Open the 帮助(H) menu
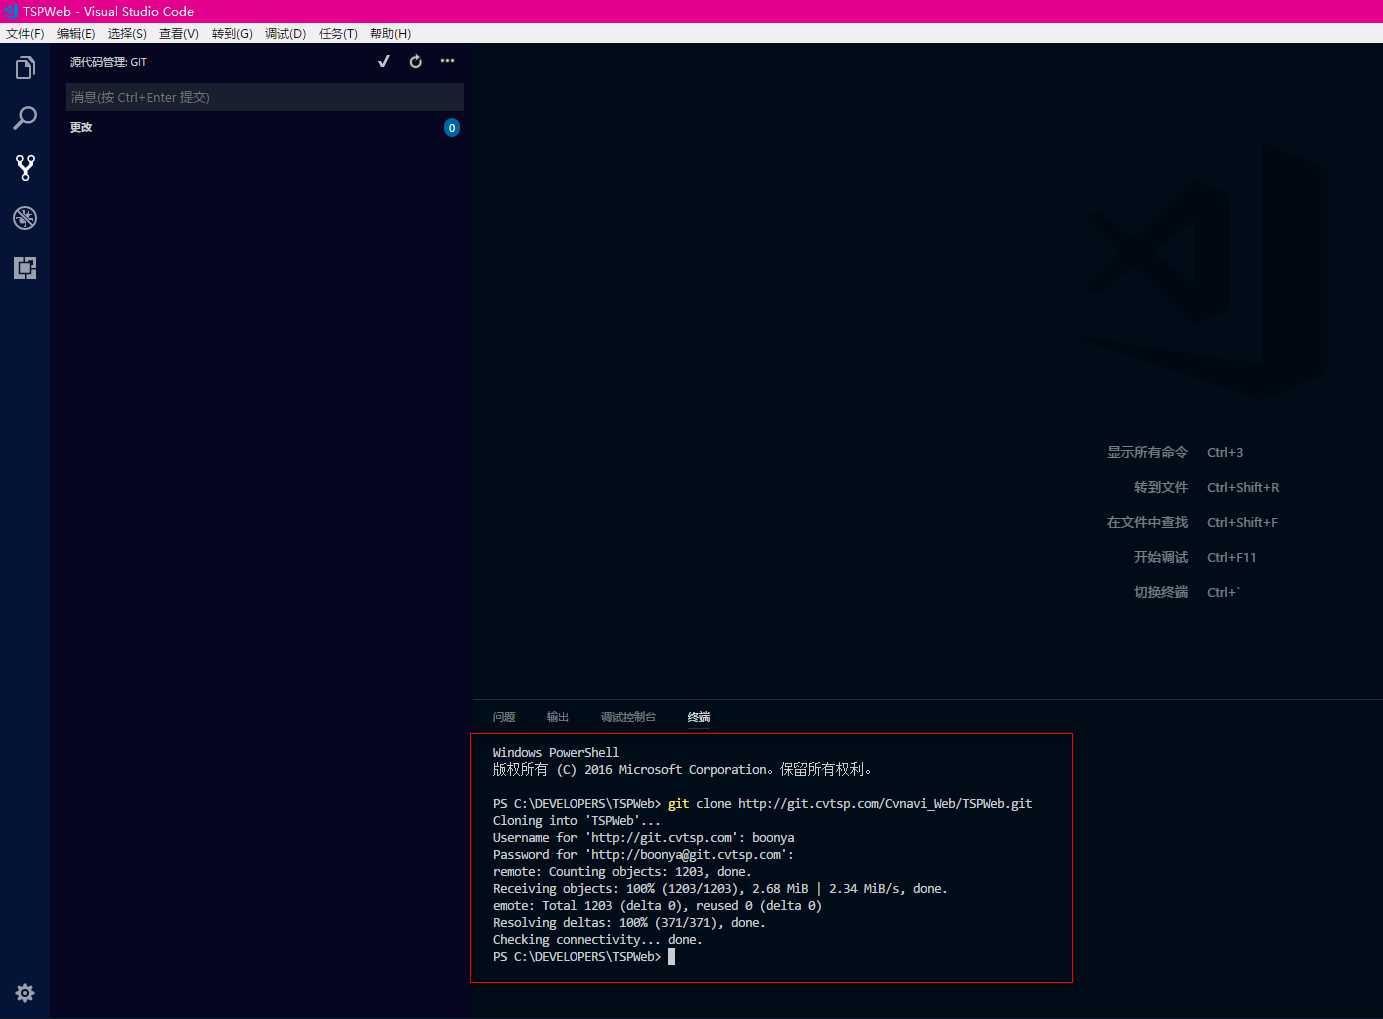1383x1019 pixels. click(x=390, y=34)
